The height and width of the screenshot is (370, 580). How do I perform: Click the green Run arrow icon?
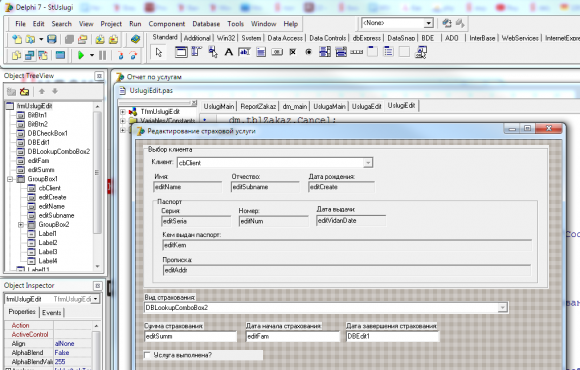coord(81,56)
